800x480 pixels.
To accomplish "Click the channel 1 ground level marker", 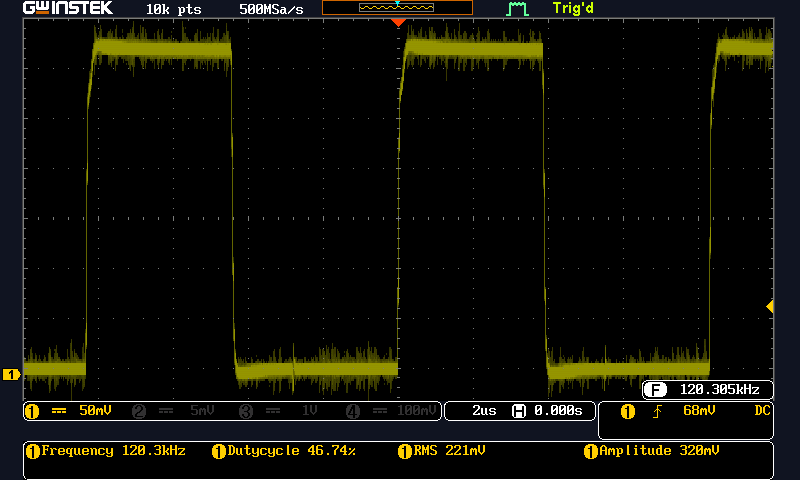I will click(11, 374).
